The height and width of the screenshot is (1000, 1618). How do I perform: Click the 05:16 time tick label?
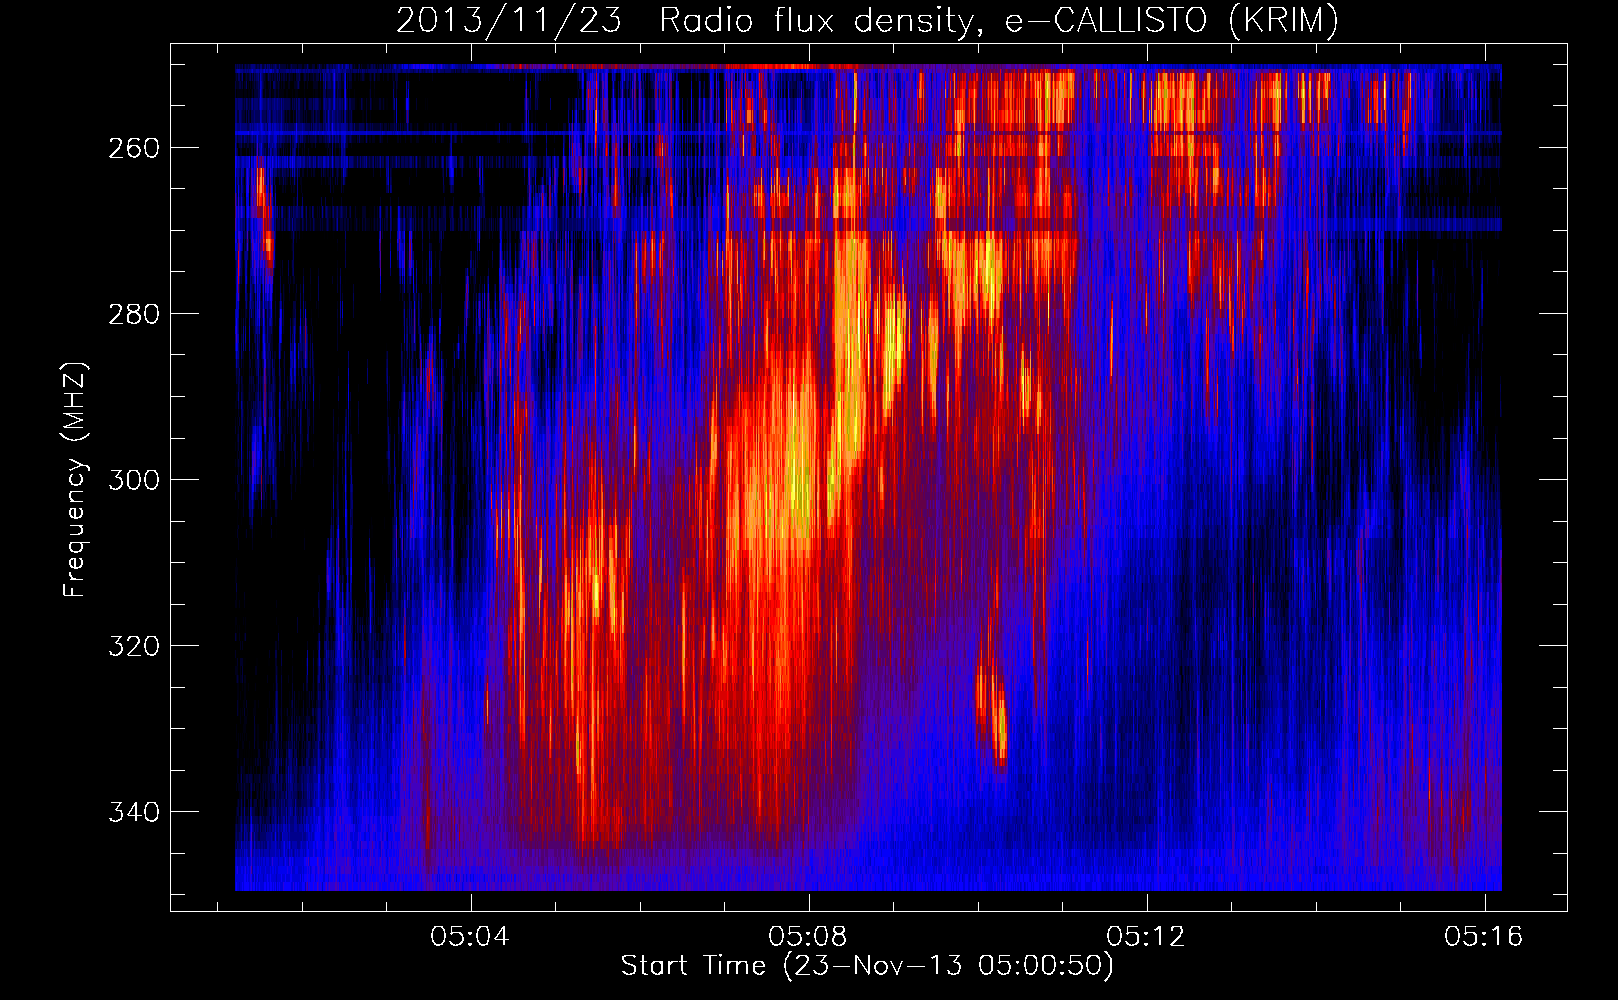coord(1484,937)
